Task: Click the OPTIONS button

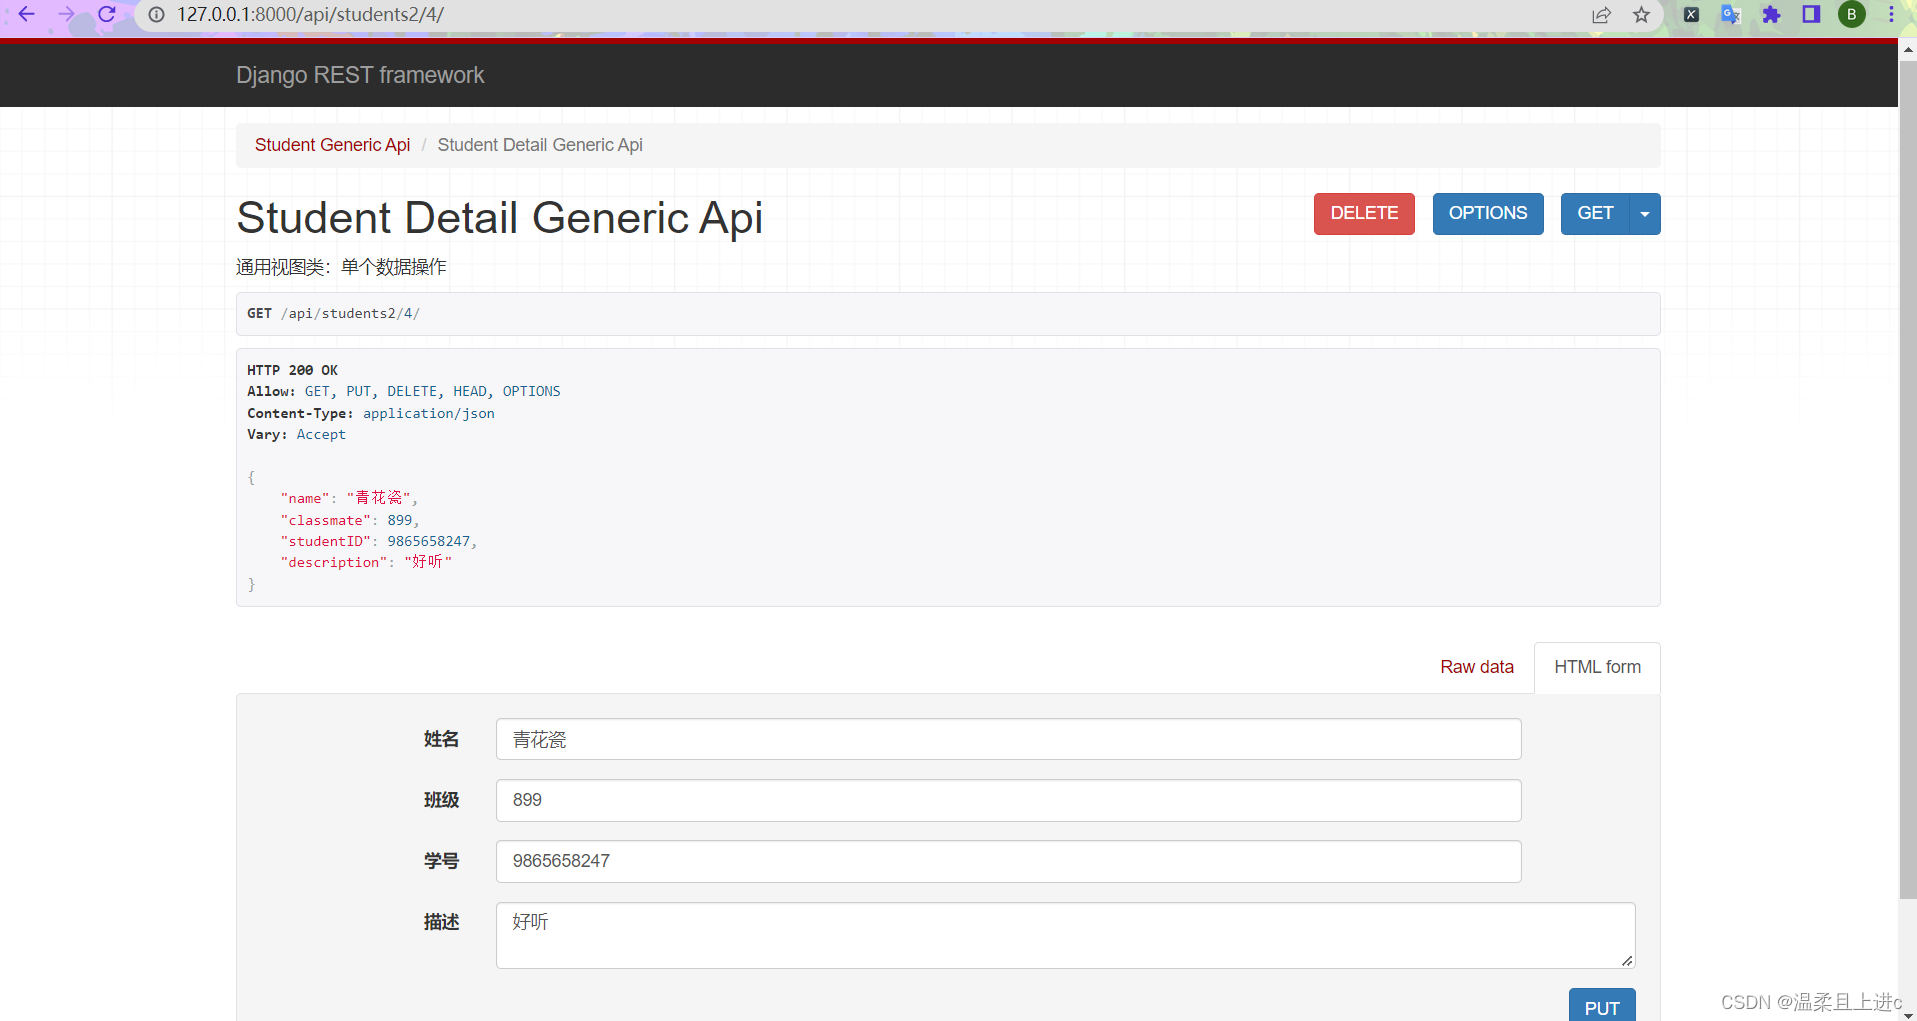Action: click(1488, 214)
